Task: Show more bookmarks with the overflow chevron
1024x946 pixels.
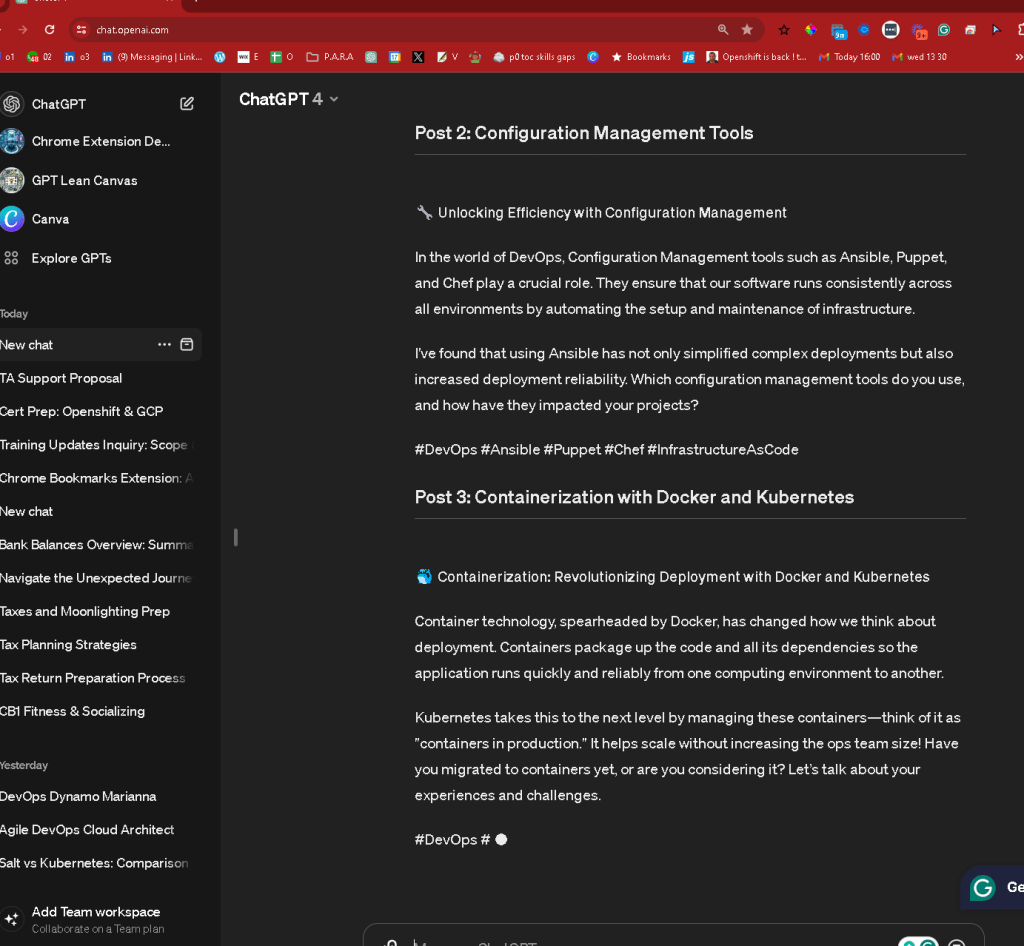Action: click(x=1018, y=57)
